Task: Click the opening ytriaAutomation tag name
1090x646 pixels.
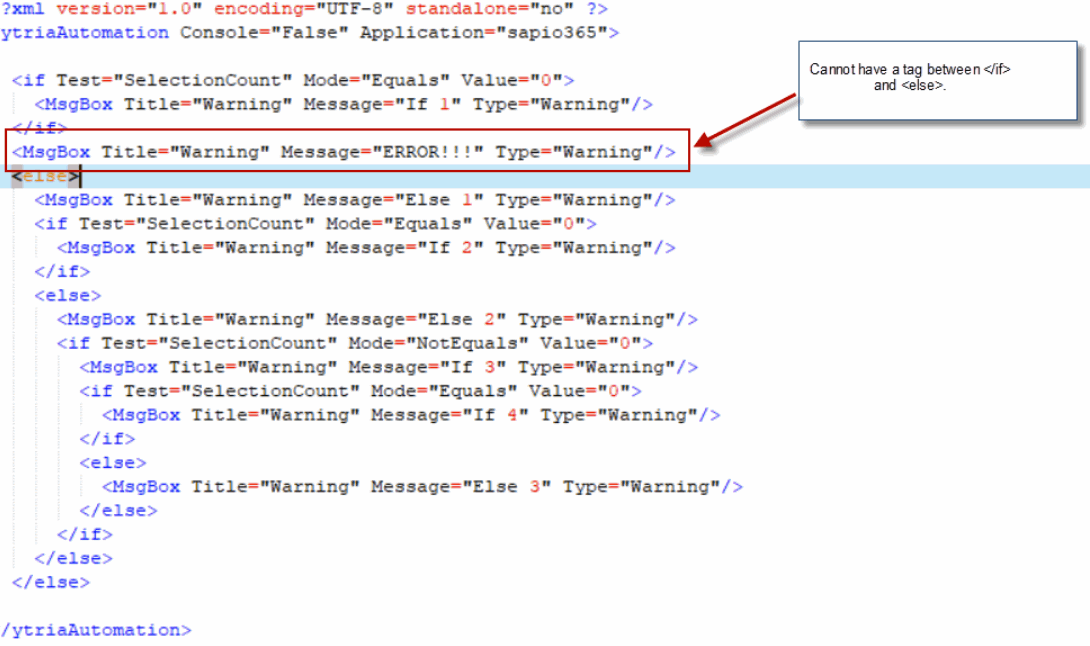Action: coord(85,32)
